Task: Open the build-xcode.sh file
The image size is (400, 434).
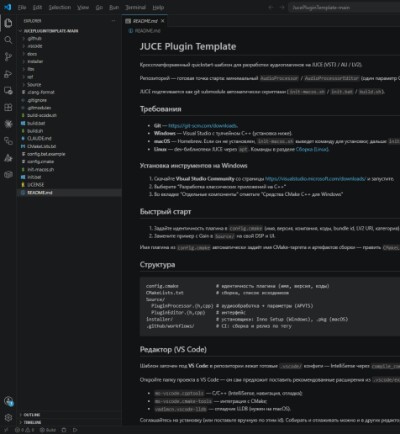Action: click(x=69, y=115)
